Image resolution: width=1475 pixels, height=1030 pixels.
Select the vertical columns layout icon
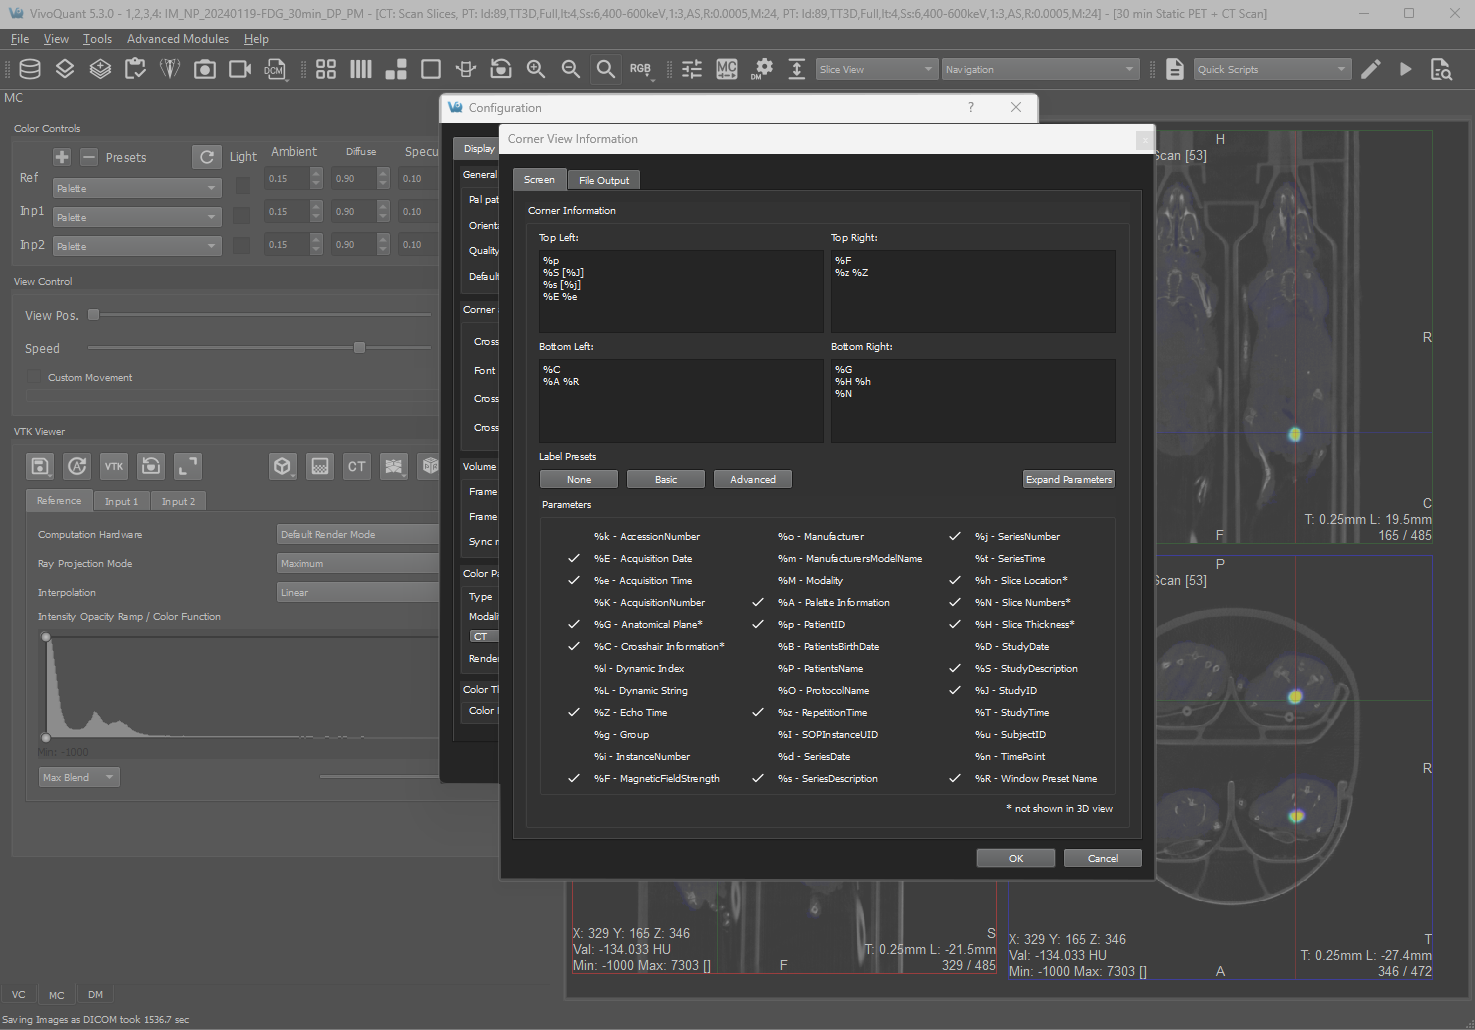tap(361, 69)
